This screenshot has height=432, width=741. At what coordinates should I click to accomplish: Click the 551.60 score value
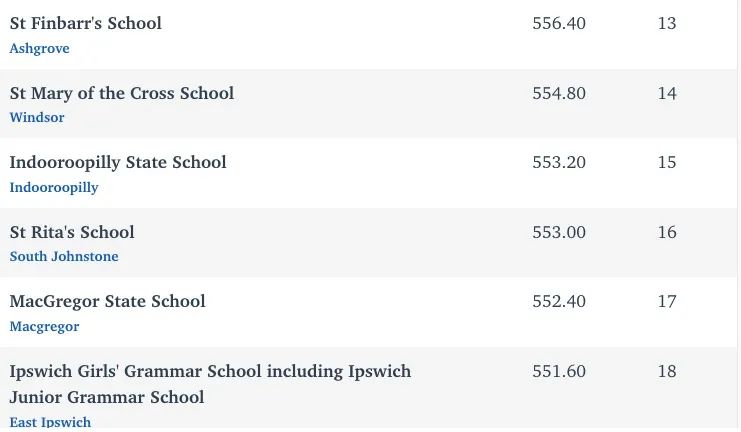pos(559,371)
